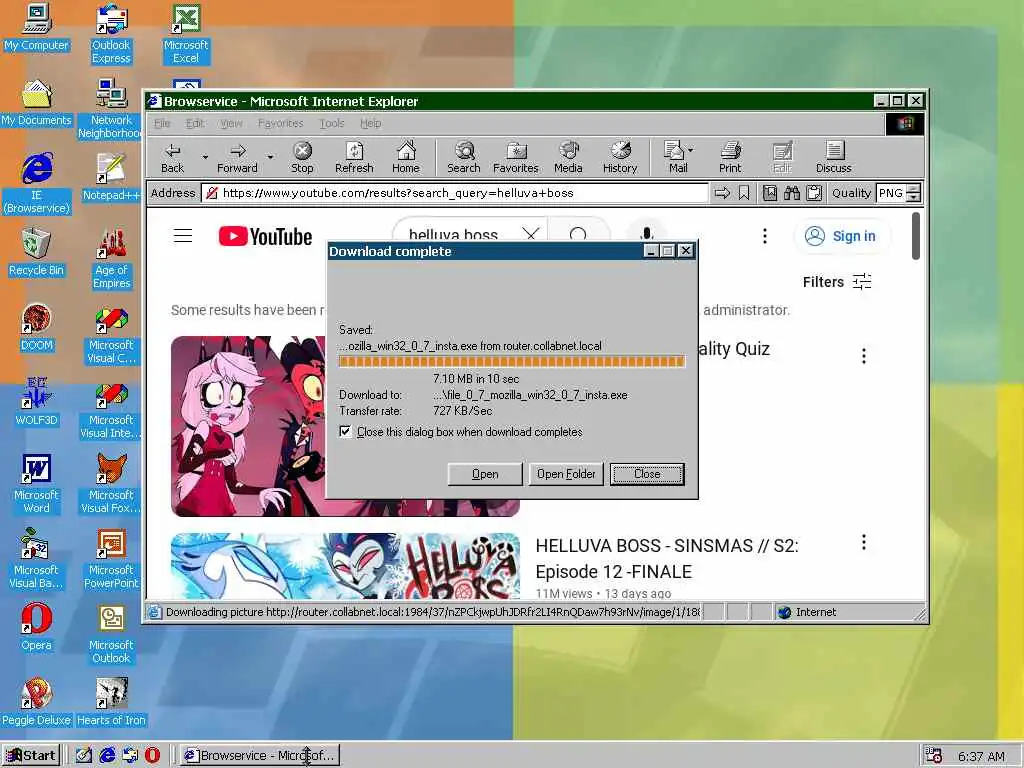Screen dimensions: 1024x768
Task: Open the Help menu
Action: 370,123
